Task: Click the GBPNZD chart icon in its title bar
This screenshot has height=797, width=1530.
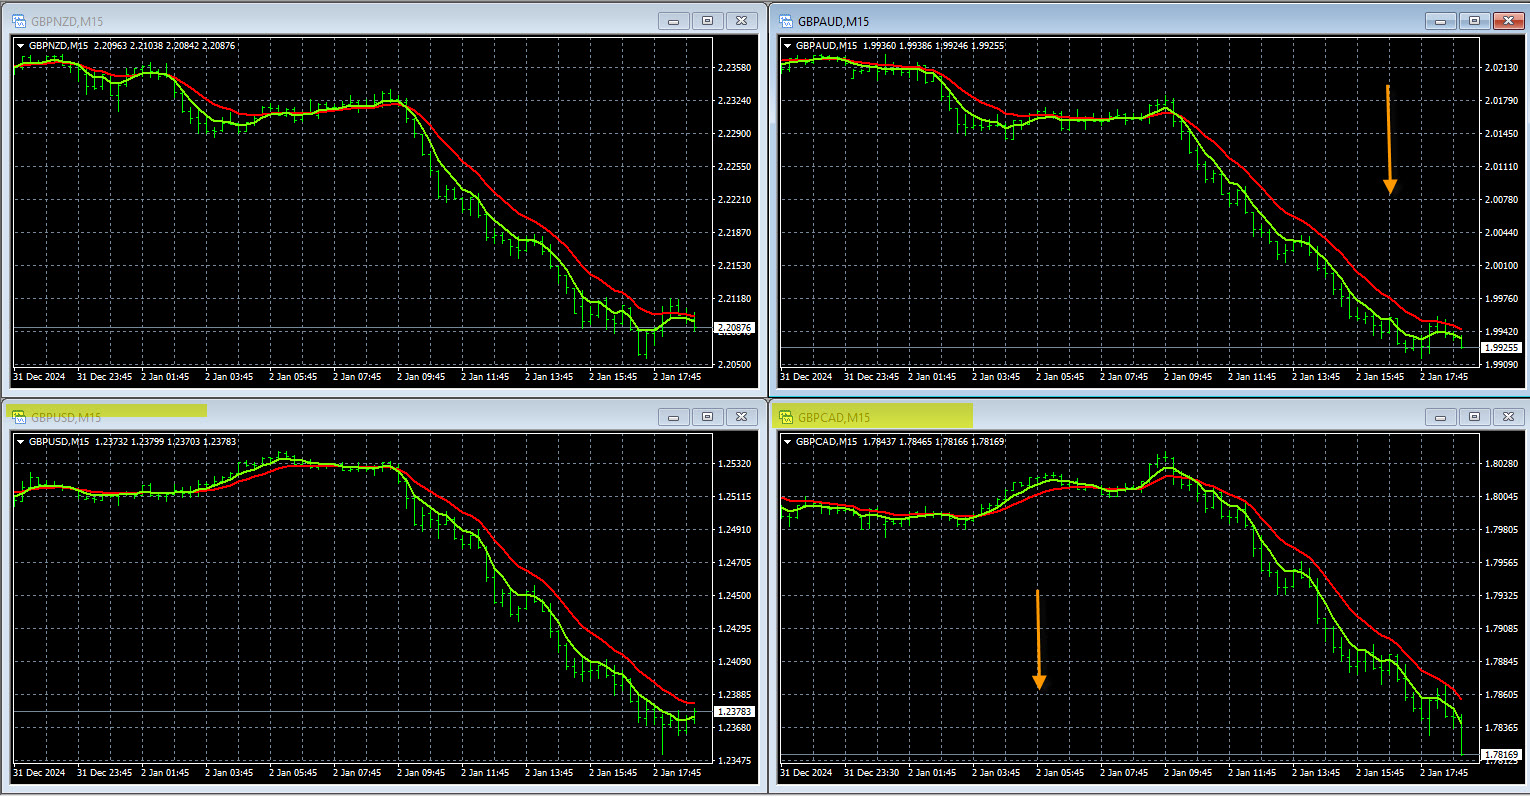Action: click(x=20, y=20)
